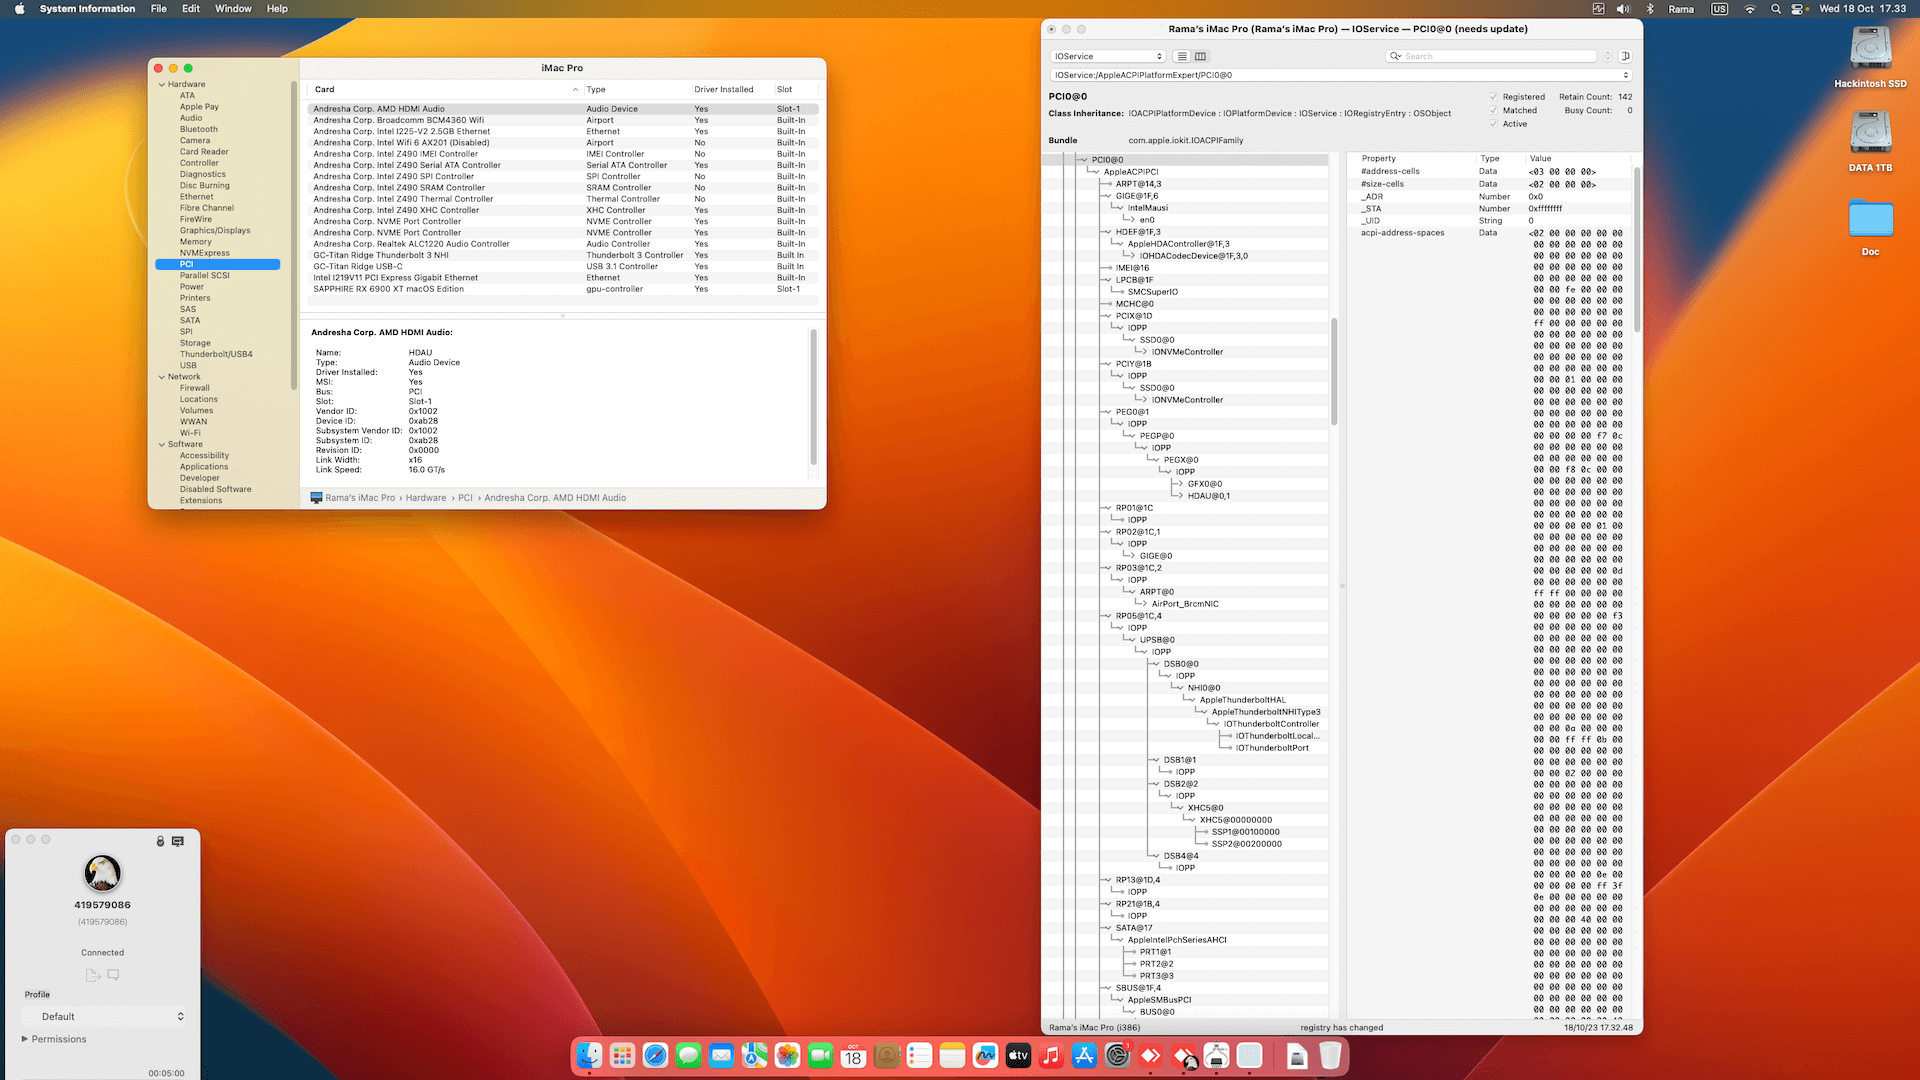Open Reminders from the Dock
The image size is (1920, 1080).
tap(920, 1055)
